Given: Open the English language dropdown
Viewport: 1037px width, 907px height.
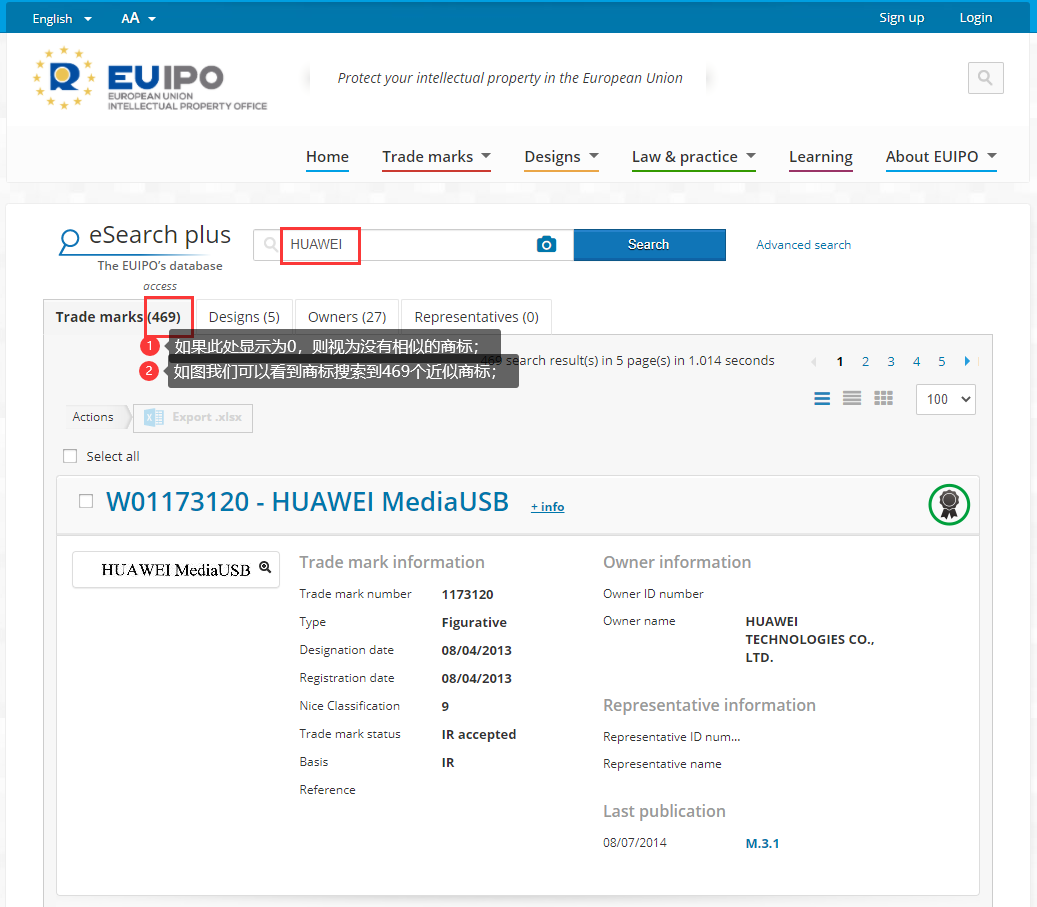Looking at the screenshot, I should tap(62, 19).
